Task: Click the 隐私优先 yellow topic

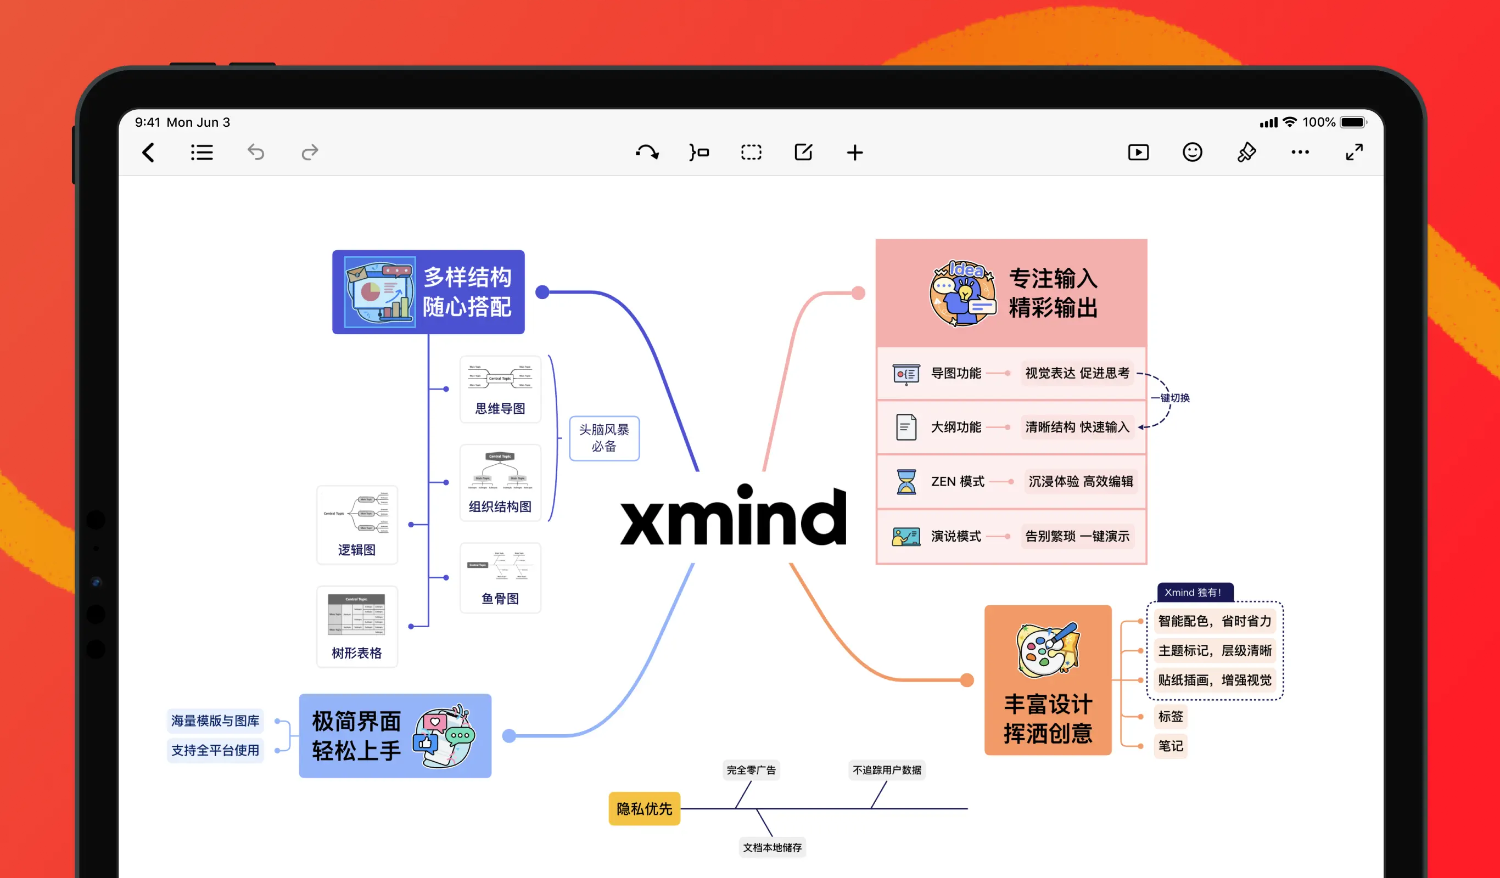Action: click(644, 809)
